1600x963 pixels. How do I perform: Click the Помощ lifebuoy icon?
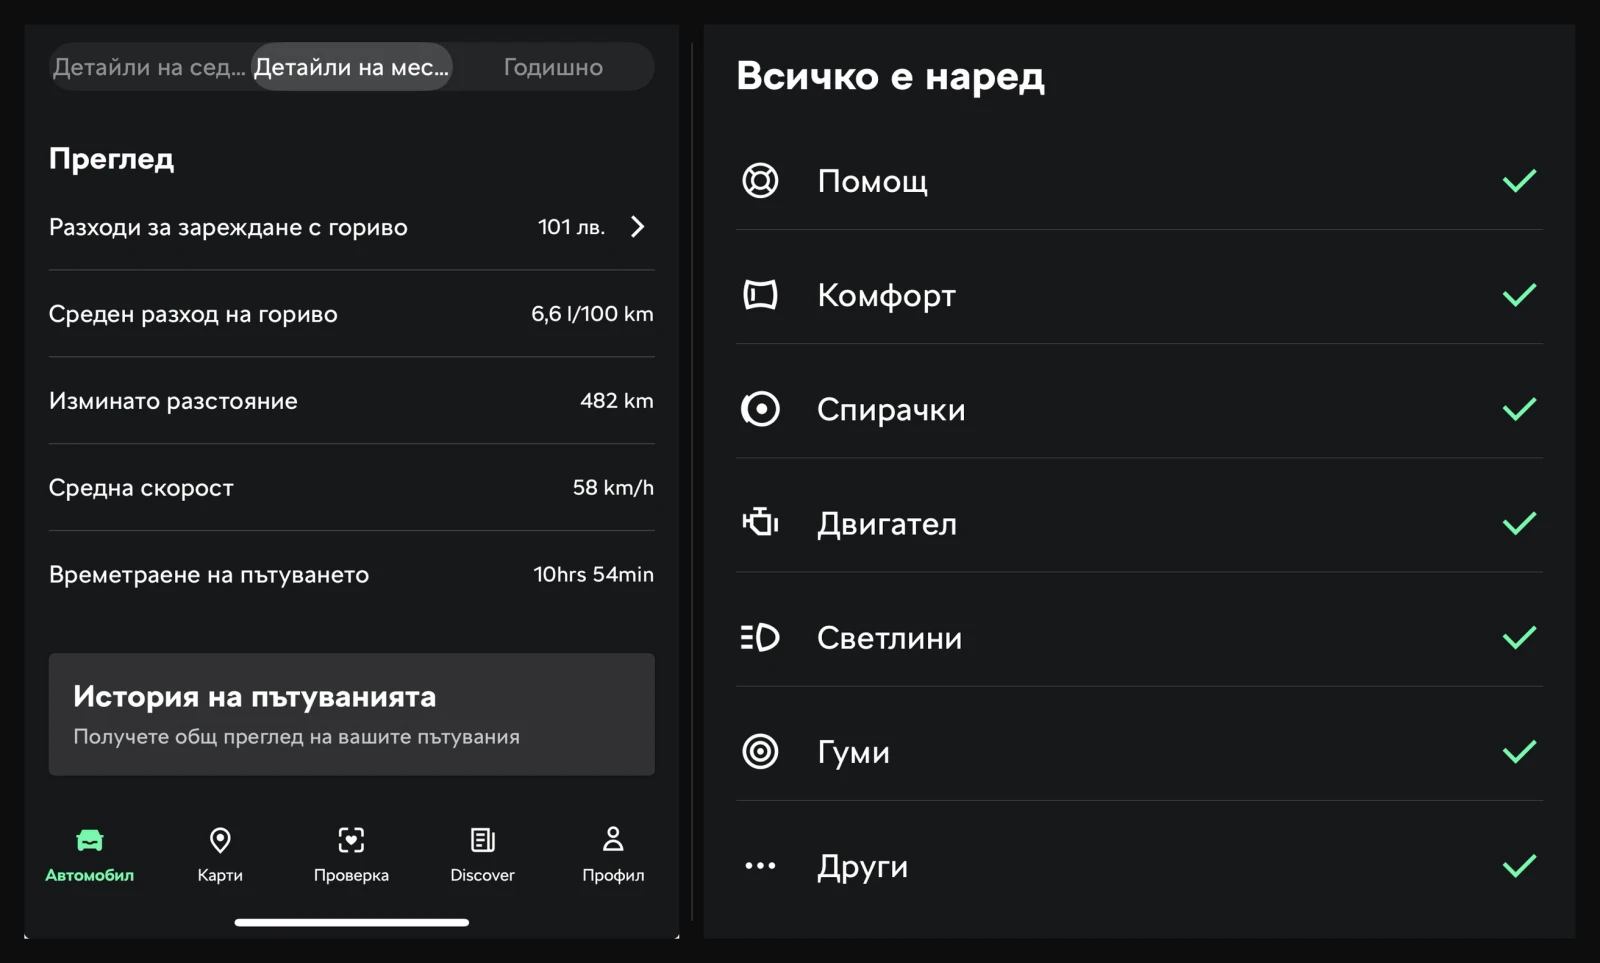tap(760, 181)
